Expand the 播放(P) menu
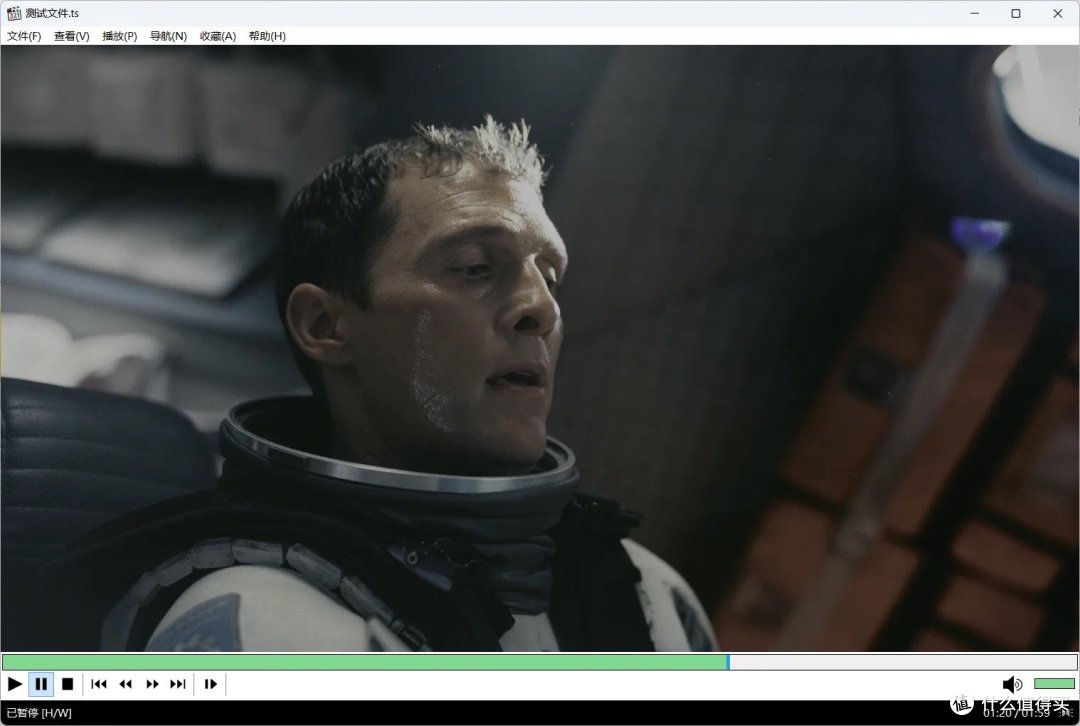1080x726 pixels. tap(120, 36)
